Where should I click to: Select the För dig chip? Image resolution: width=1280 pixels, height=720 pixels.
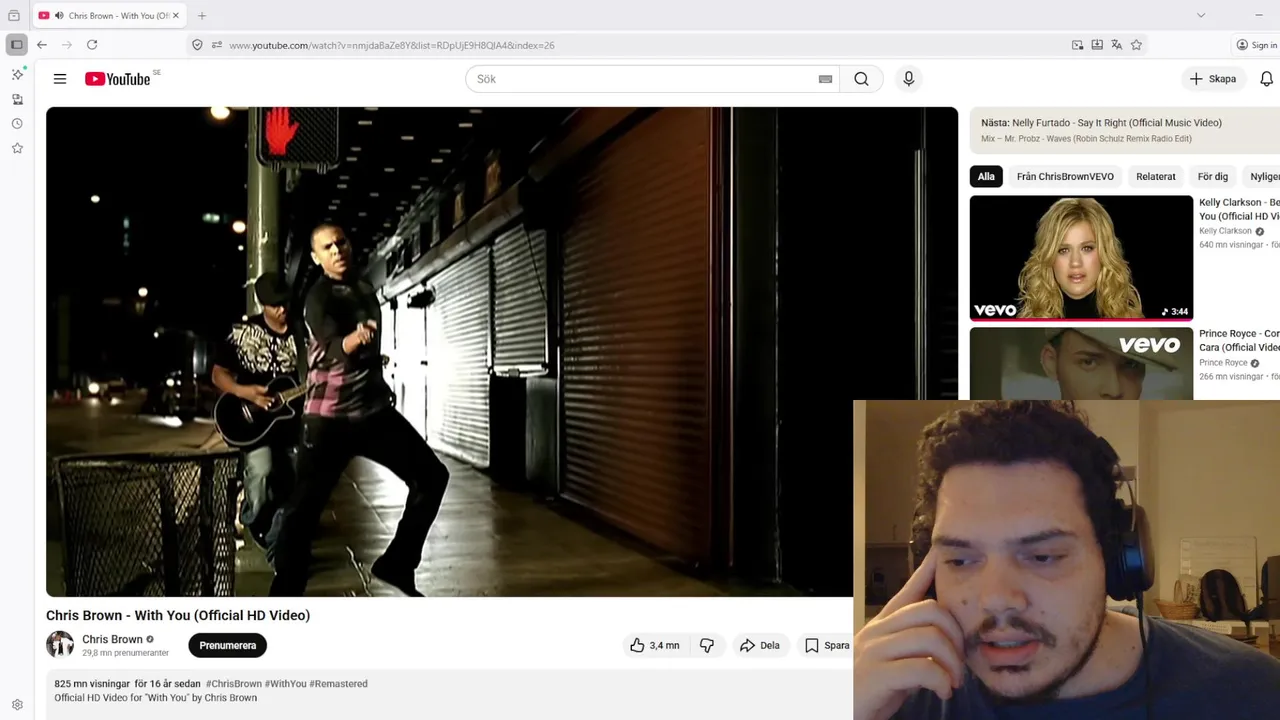coord(1213,176)
